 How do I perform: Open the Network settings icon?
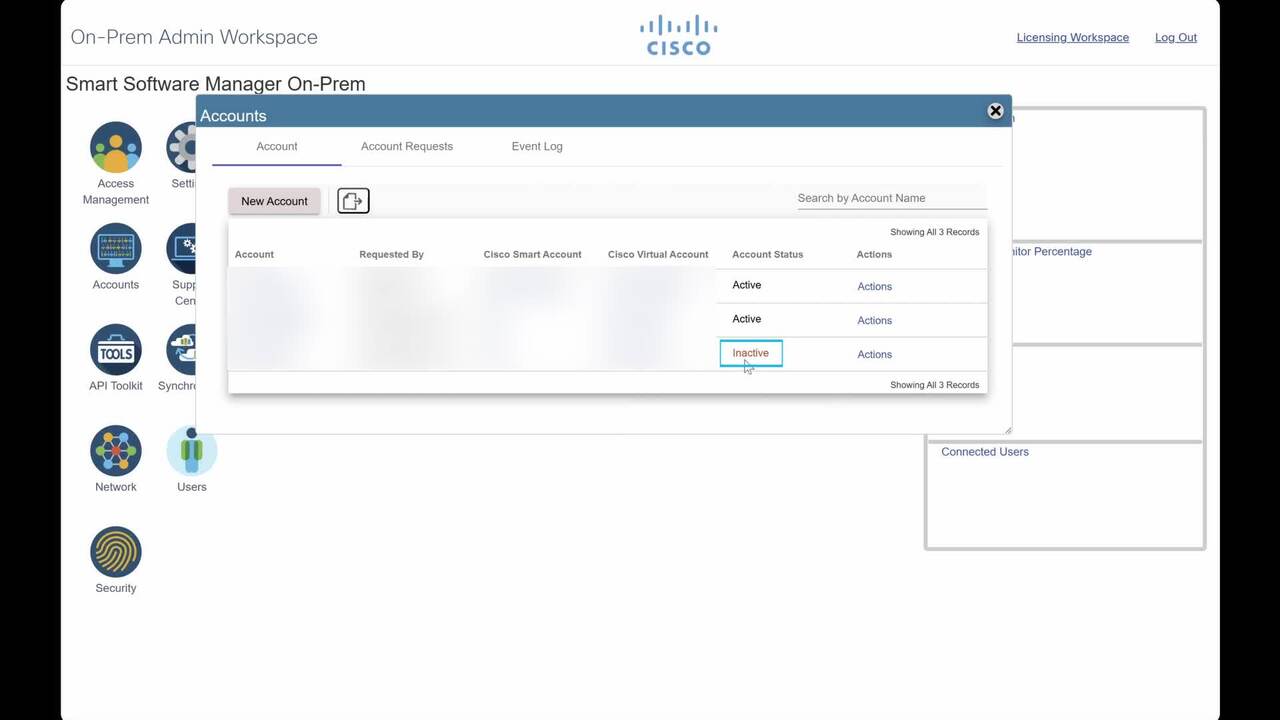[x=115, y=451]
